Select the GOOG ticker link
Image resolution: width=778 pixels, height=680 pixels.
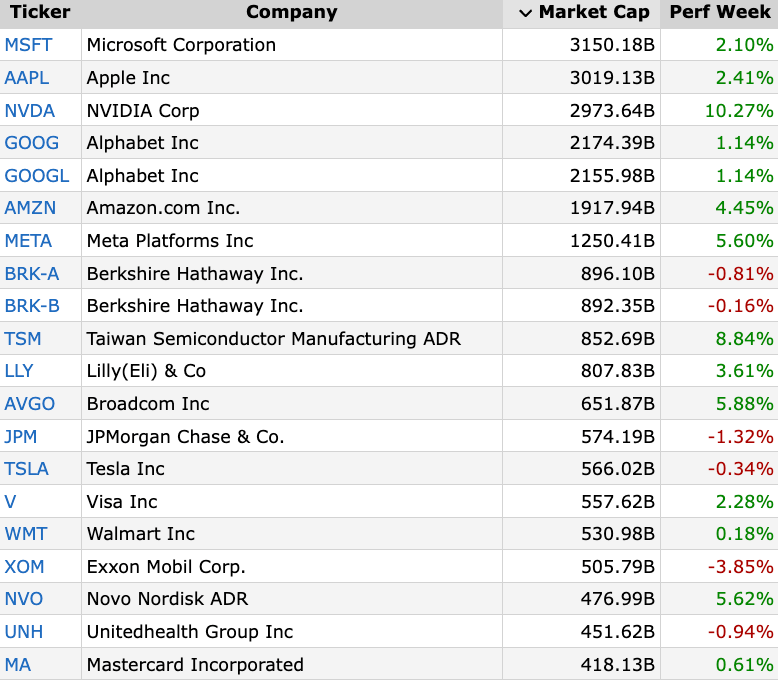[32, 143]
